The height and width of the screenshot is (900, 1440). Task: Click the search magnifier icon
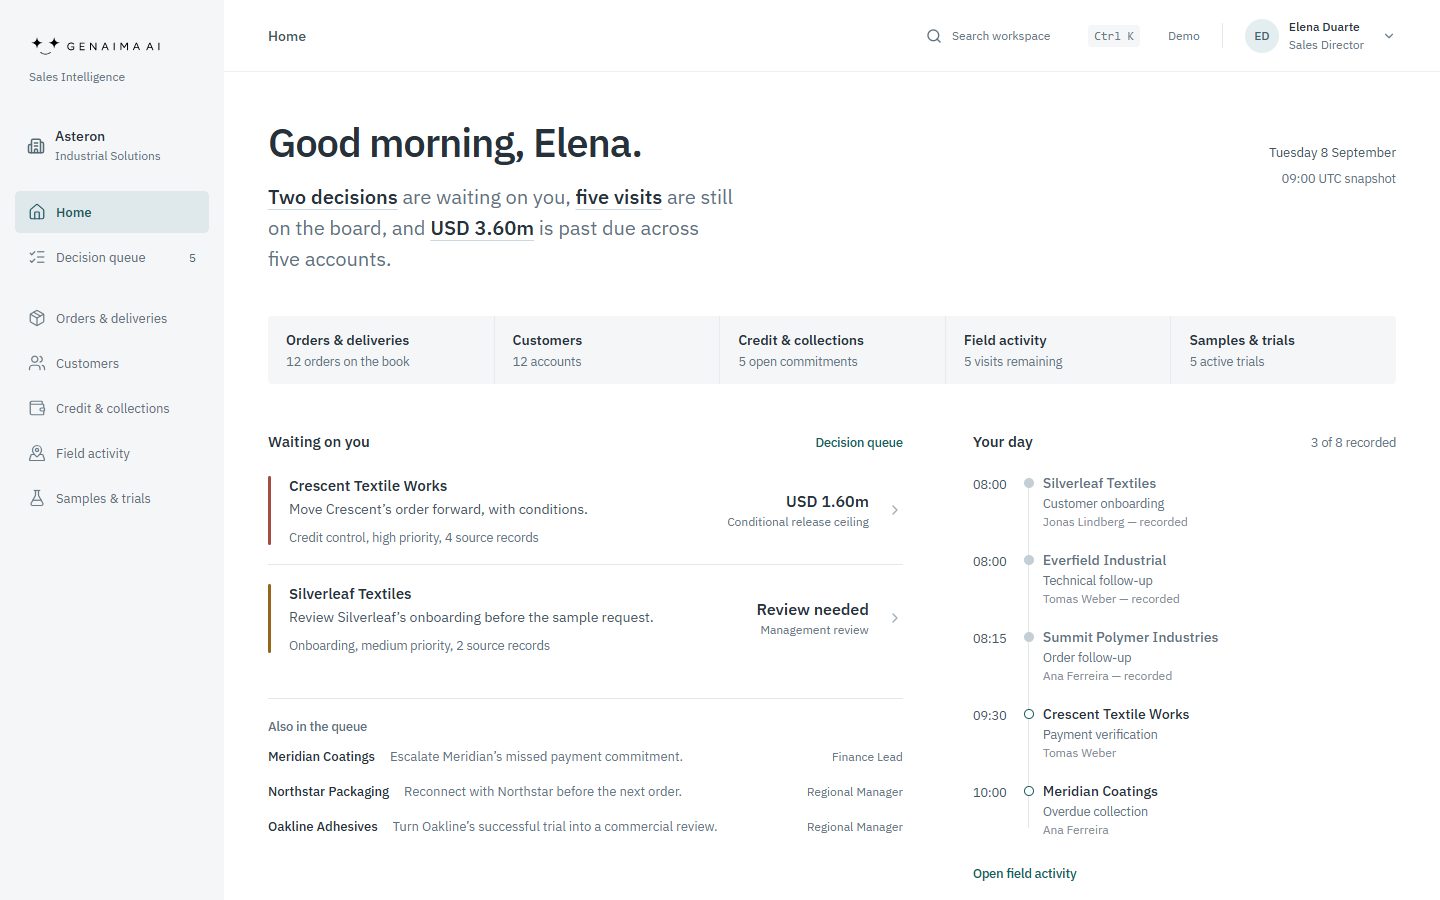934,36
